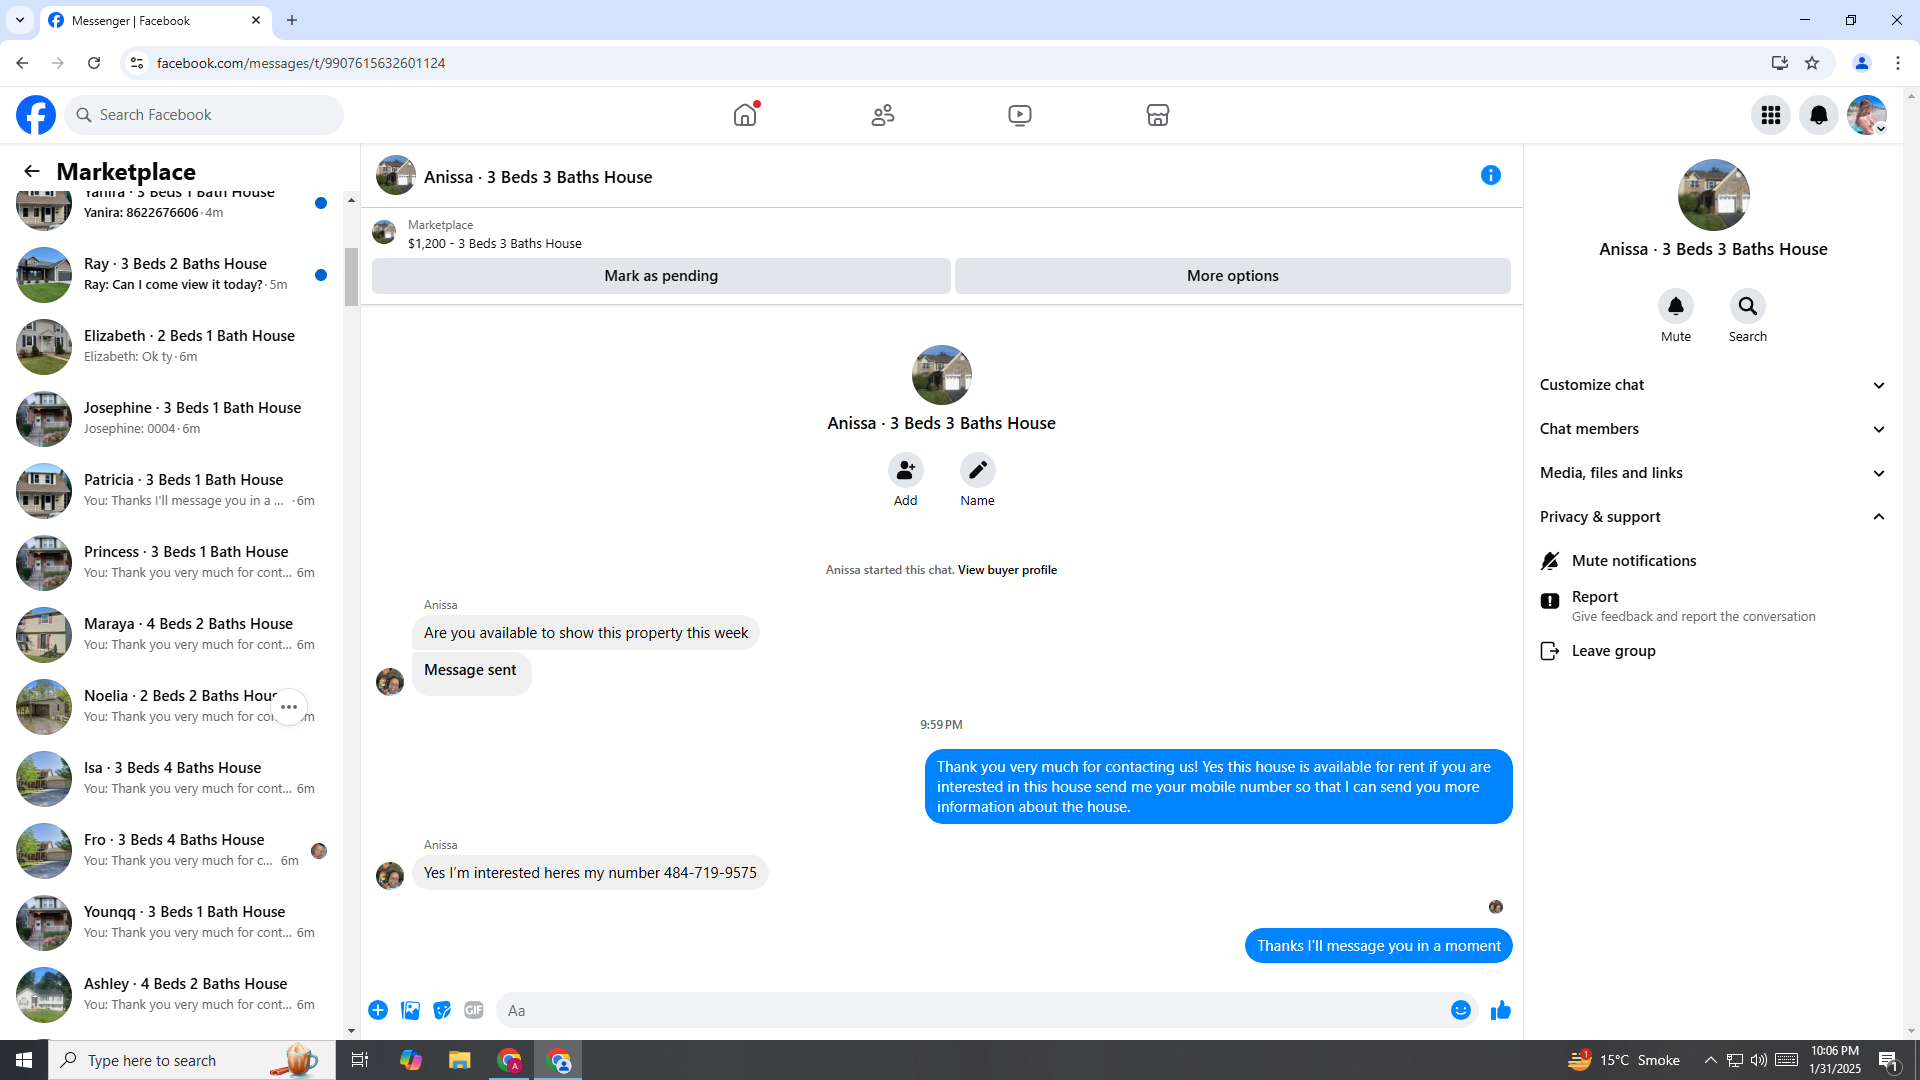Click the Anissa phone number message
The width and height of the screenshot is (1920, 1080).
pyautogui.click(x=590, y=873)
